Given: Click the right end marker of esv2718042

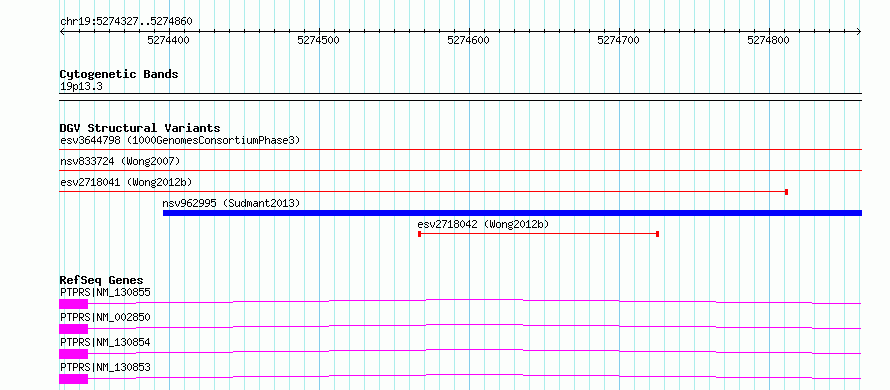Looking at the screenshot, I should click(657, 234).
